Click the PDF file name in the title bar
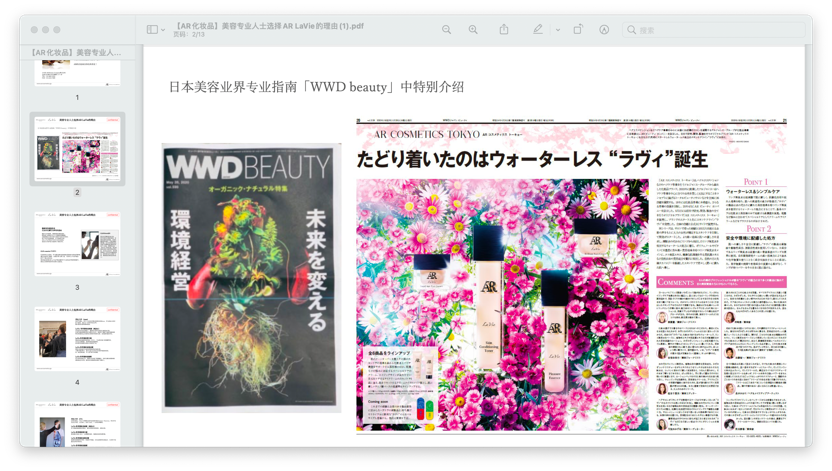832x471 pixels. [x=268, y=25]
